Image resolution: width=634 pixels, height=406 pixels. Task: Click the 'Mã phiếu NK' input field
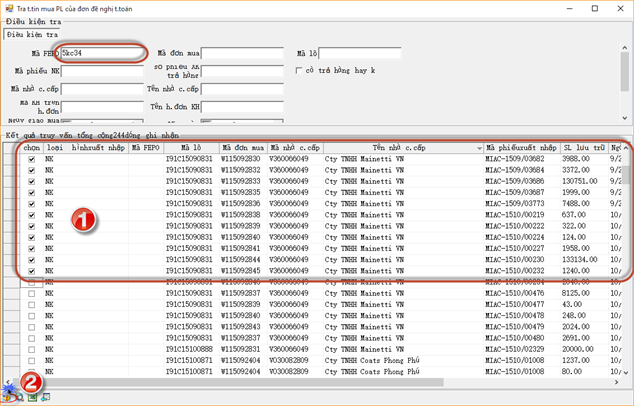point(102,71)
